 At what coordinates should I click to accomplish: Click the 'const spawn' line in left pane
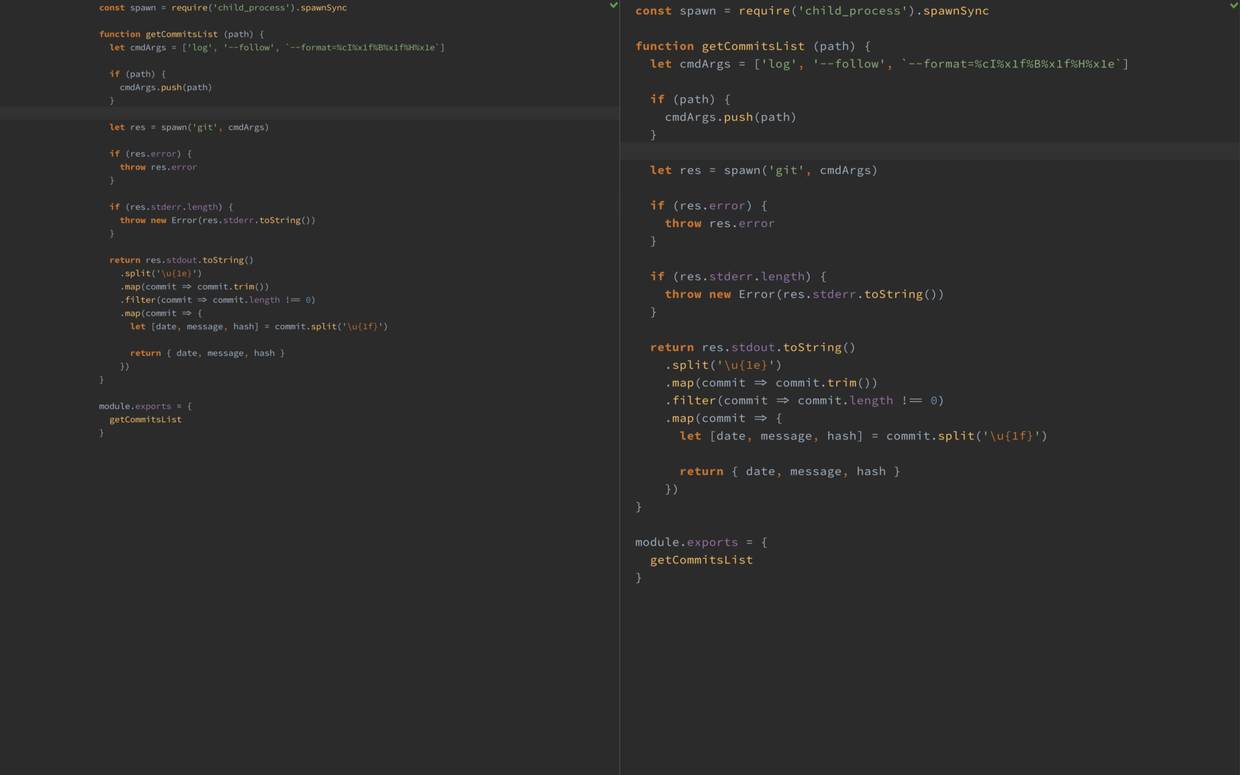coord(223,8)
